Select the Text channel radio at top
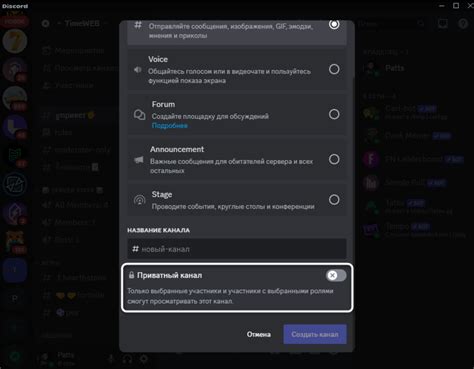The height and width of the screenshot is (369, 474). [334, 24]
